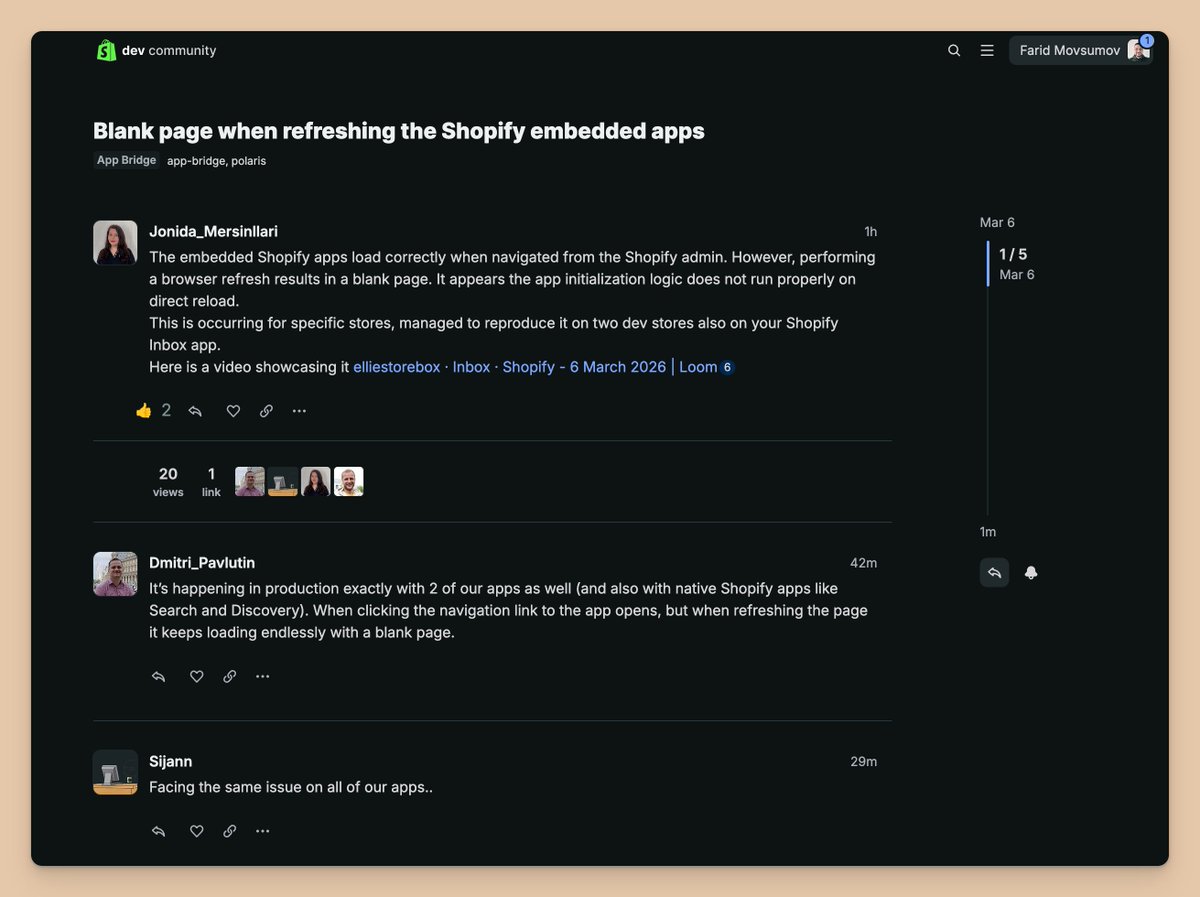Open the search magnifier icon
The width and height of the screenshot is (1200, 897).
point(954,50)
